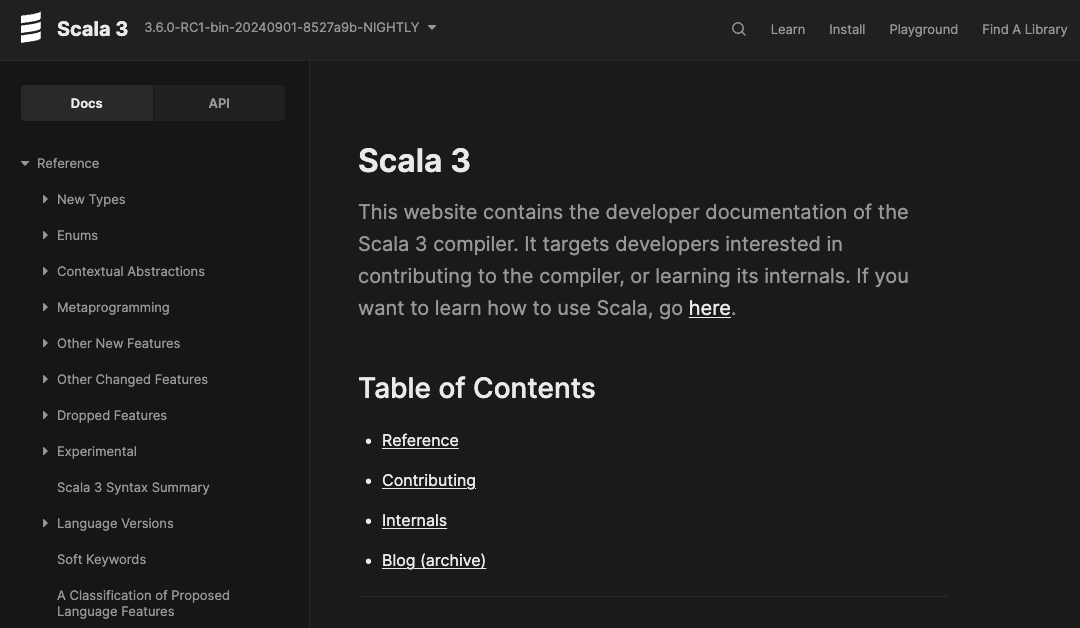Screen dimensions: 1080x628
Task: Open the version selector dropdown arrow
Action: click(432, 28)
